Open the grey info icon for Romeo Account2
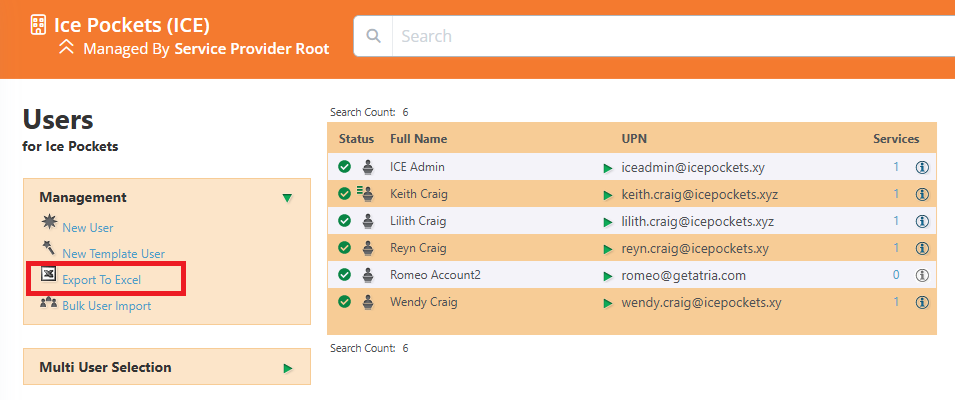Viewport: 960px width, 401px height. tap(922, 275)
